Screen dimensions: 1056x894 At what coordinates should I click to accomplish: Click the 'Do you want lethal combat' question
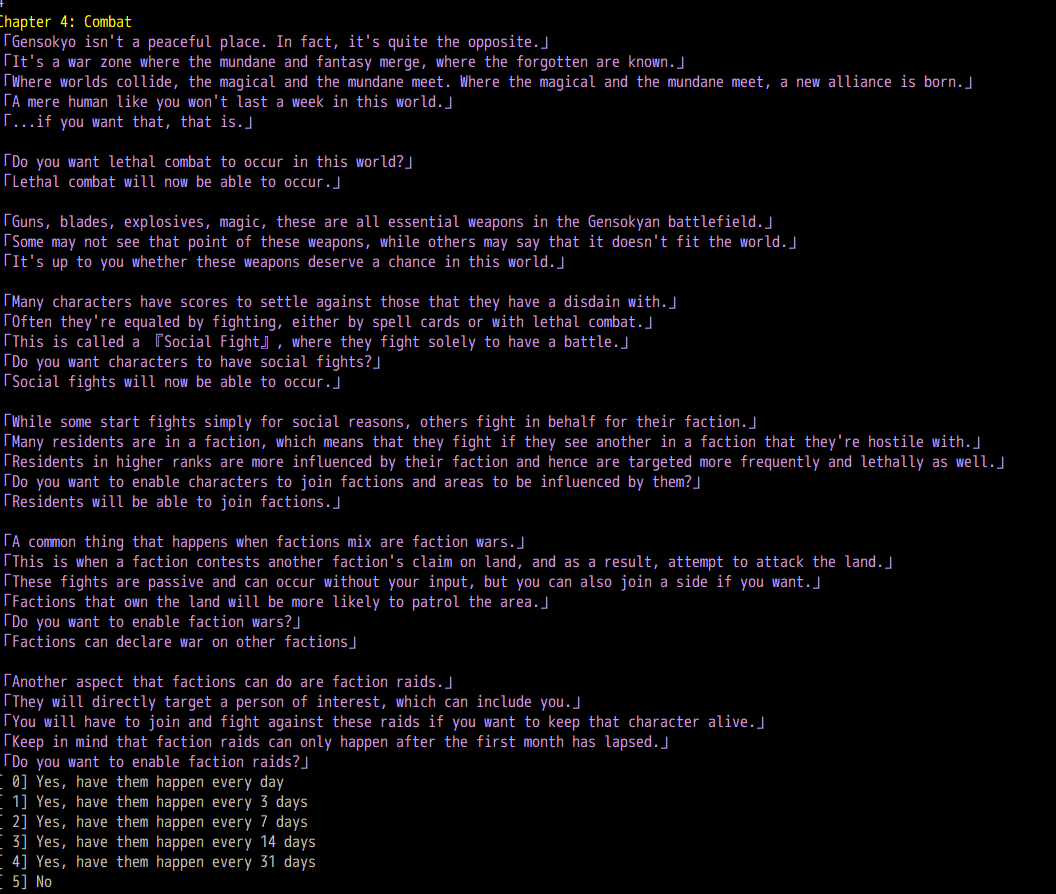point(208,162)
